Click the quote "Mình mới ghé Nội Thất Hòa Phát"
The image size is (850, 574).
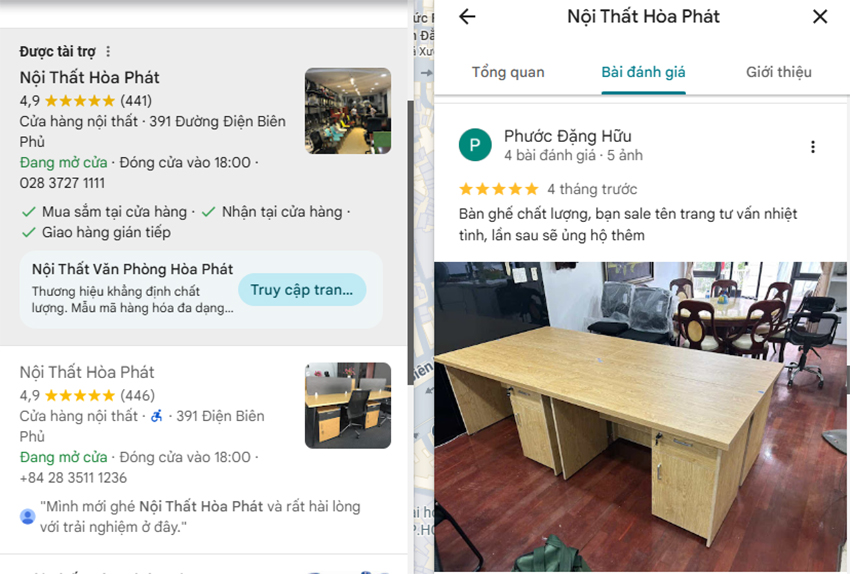coord(199,517)
